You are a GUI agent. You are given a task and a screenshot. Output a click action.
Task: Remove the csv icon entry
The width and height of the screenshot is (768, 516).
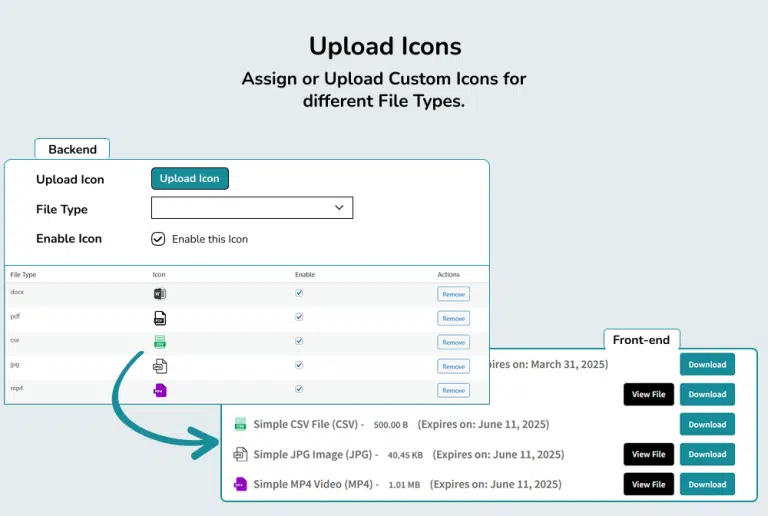coord(453,342)
